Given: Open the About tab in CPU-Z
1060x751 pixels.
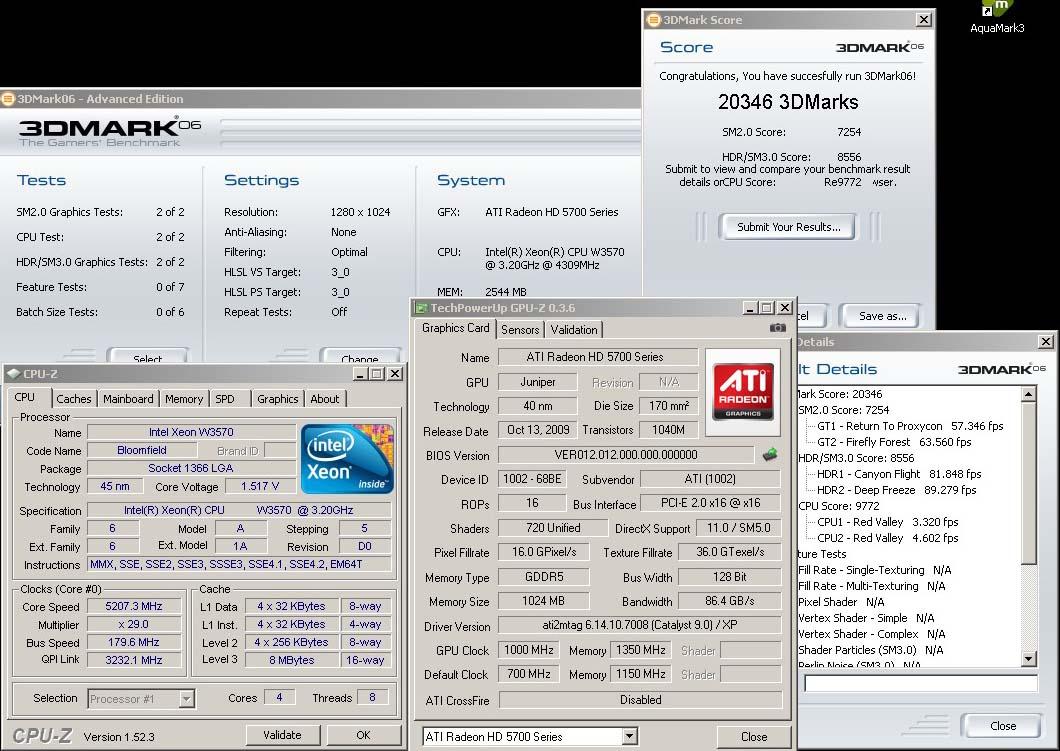Looking at the screenshot, I should click(x=324, y=399).
